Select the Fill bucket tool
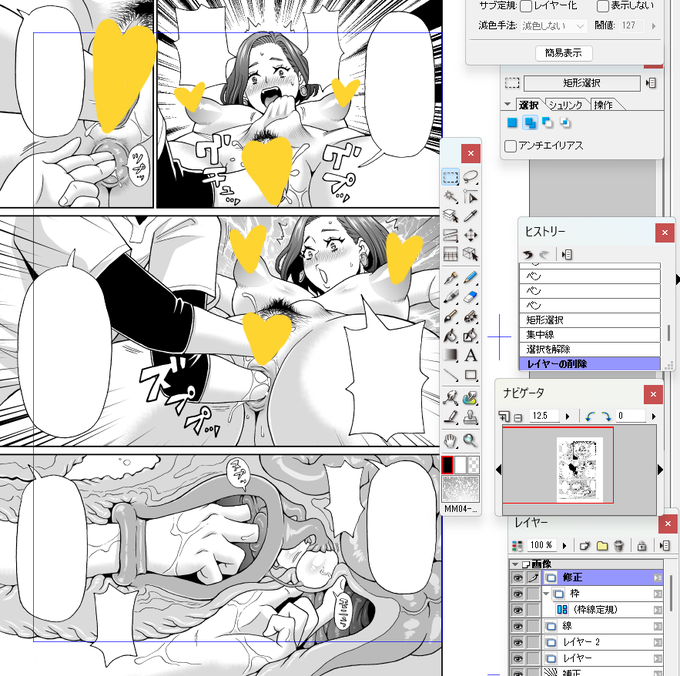 [451, 336]
